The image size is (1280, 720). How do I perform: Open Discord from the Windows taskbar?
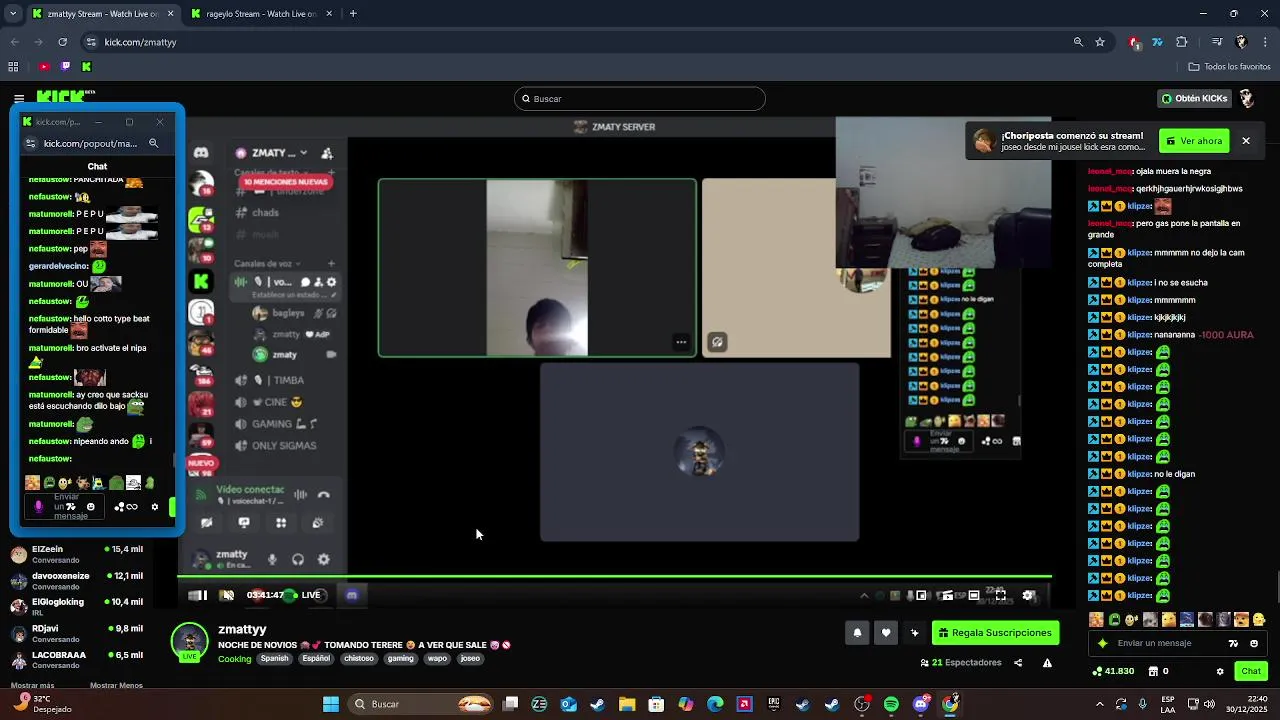921,704
